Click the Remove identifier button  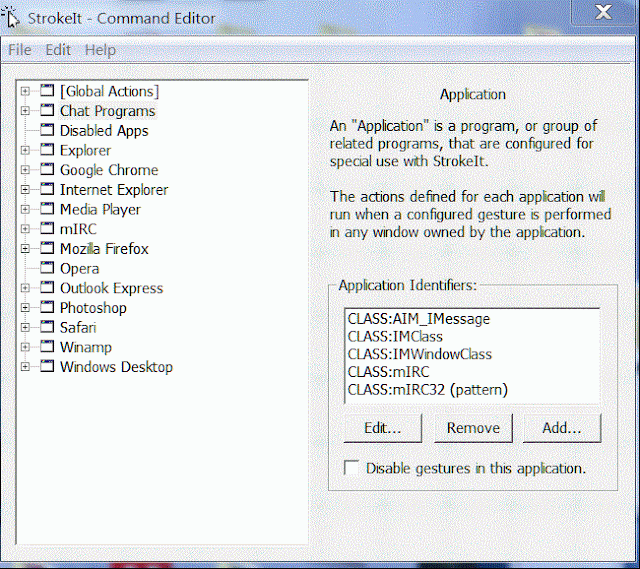pos(473,428)
